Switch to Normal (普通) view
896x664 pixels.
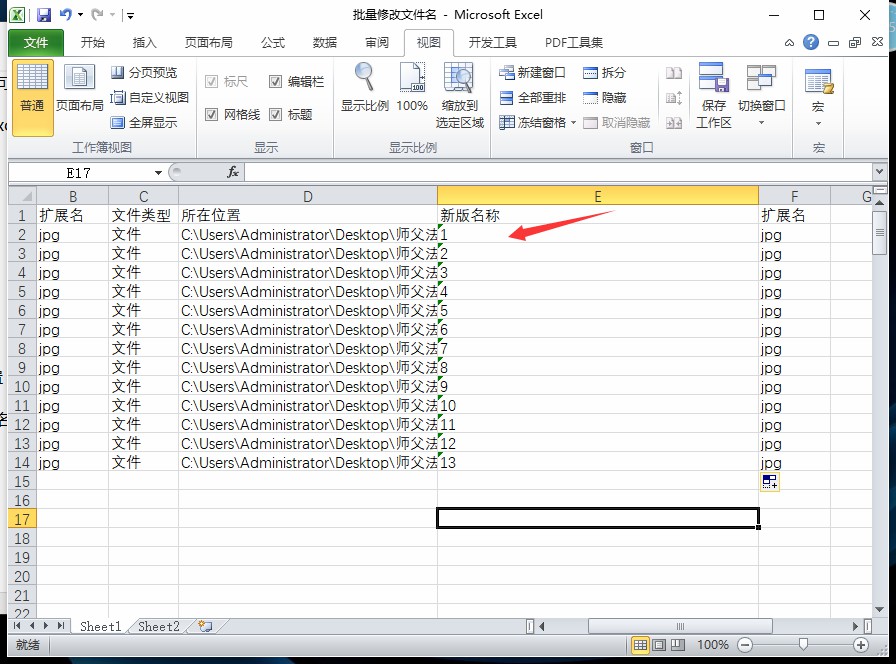[33, 97]
